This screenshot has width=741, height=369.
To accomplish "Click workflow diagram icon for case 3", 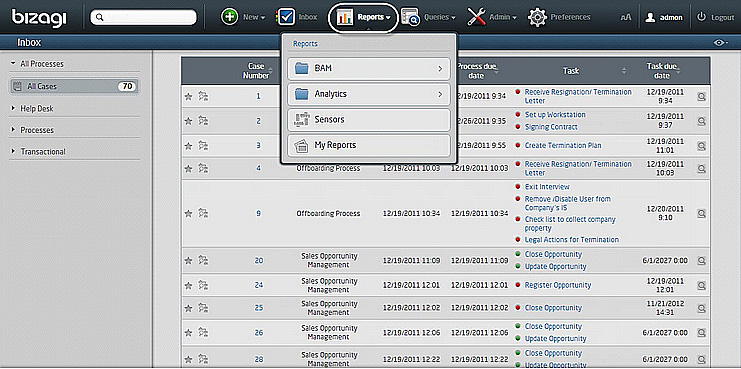I will click(x=203, y=146).
